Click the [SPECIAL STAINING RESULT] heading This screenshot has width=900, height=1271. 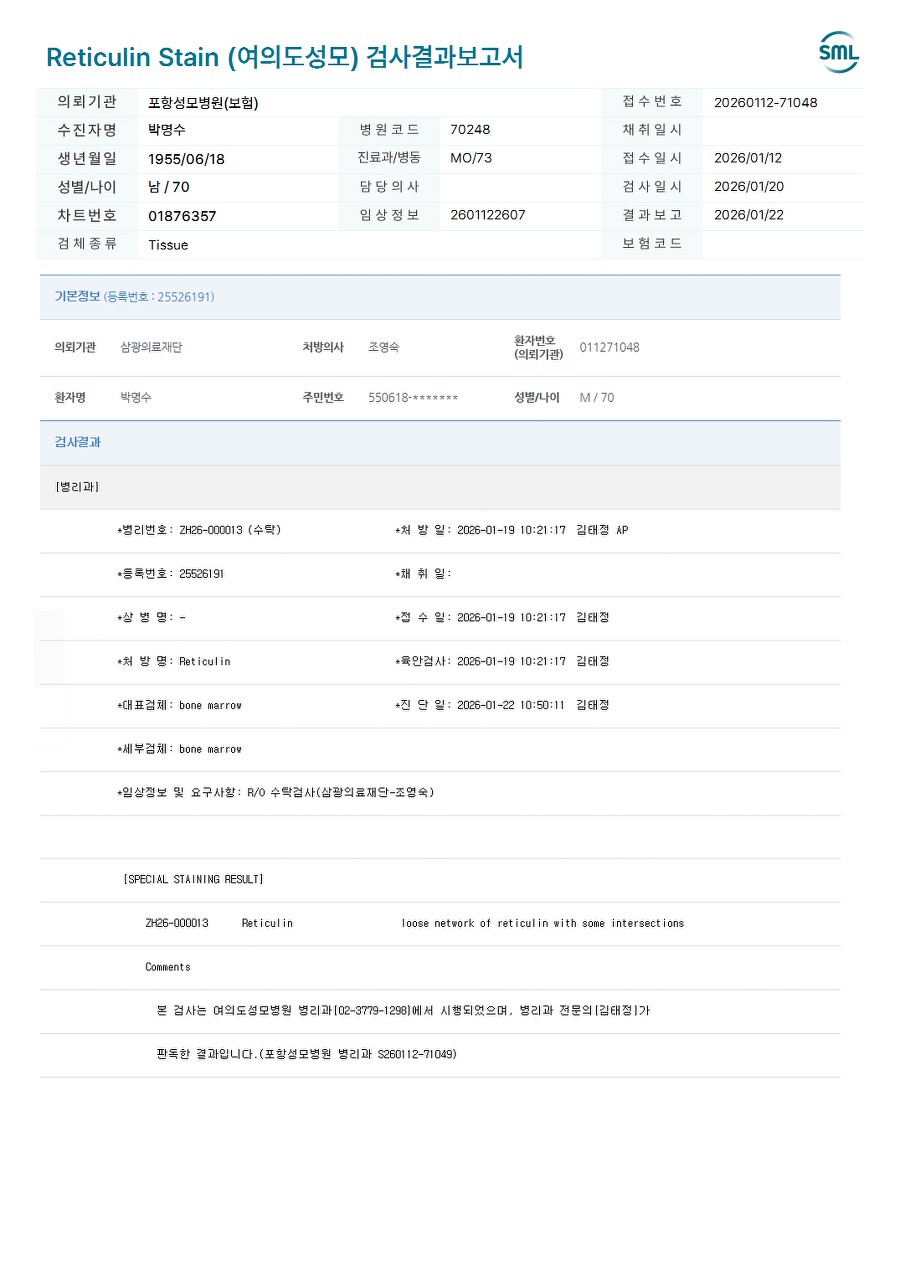point(193,880)
